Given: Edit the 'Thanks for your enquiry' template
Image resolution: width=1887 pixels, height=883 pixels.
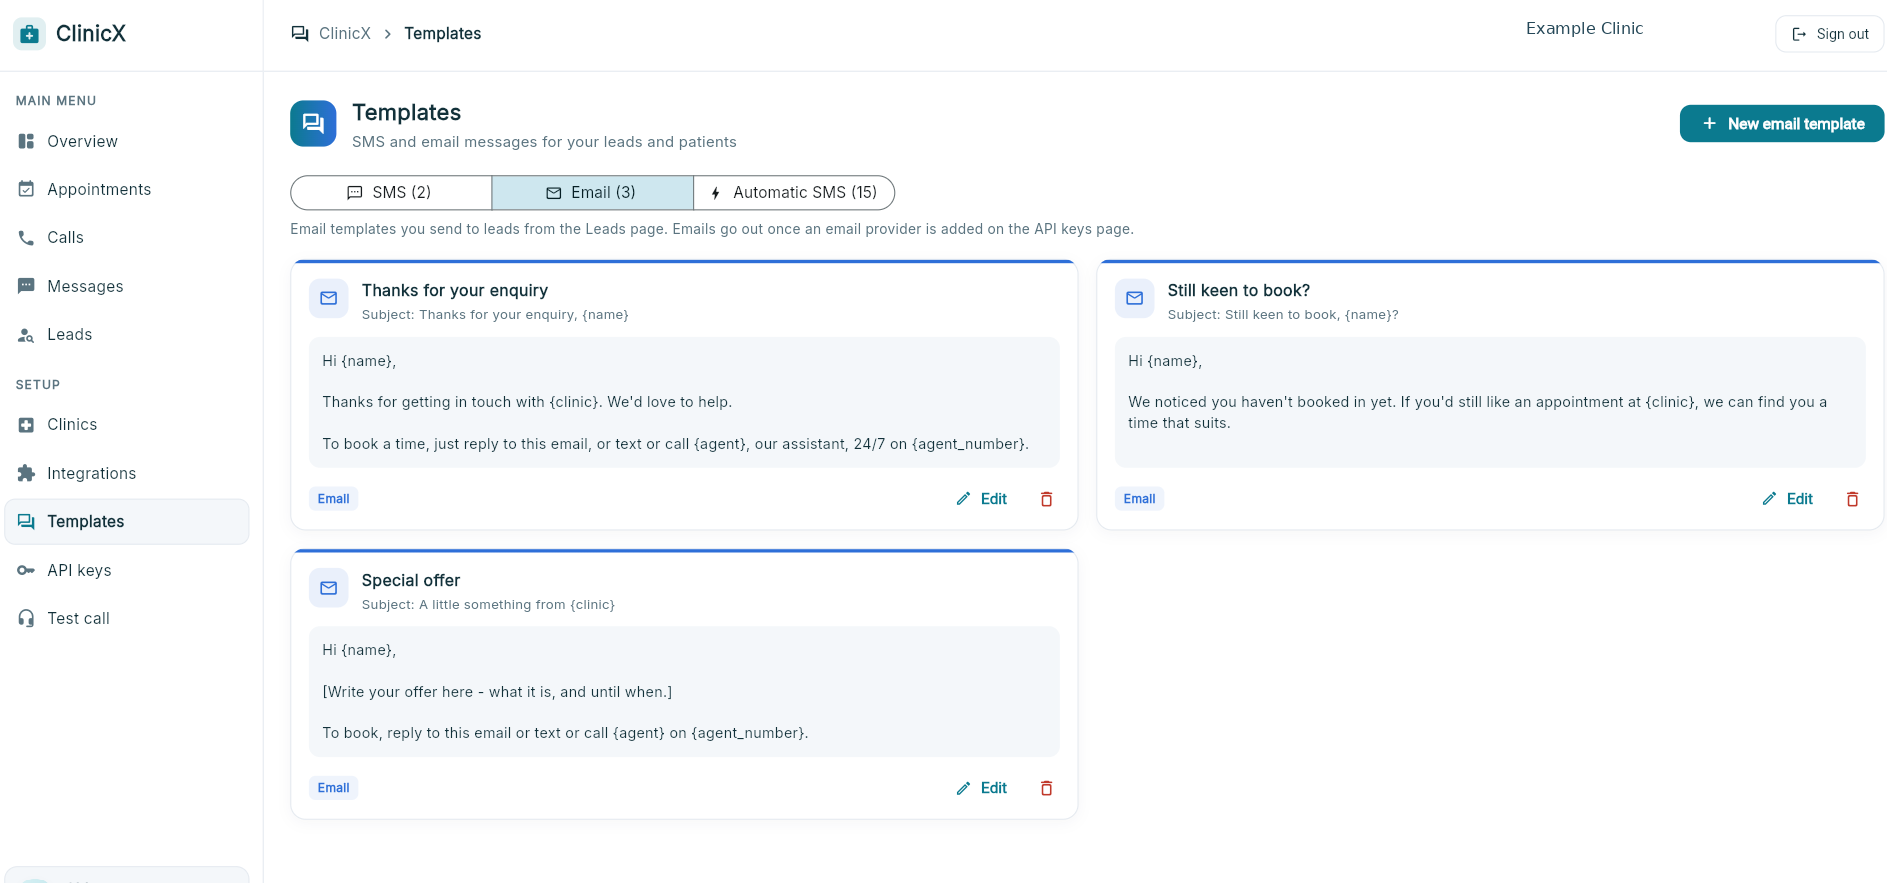Looking at the screenshot, I should pos(982,499).
